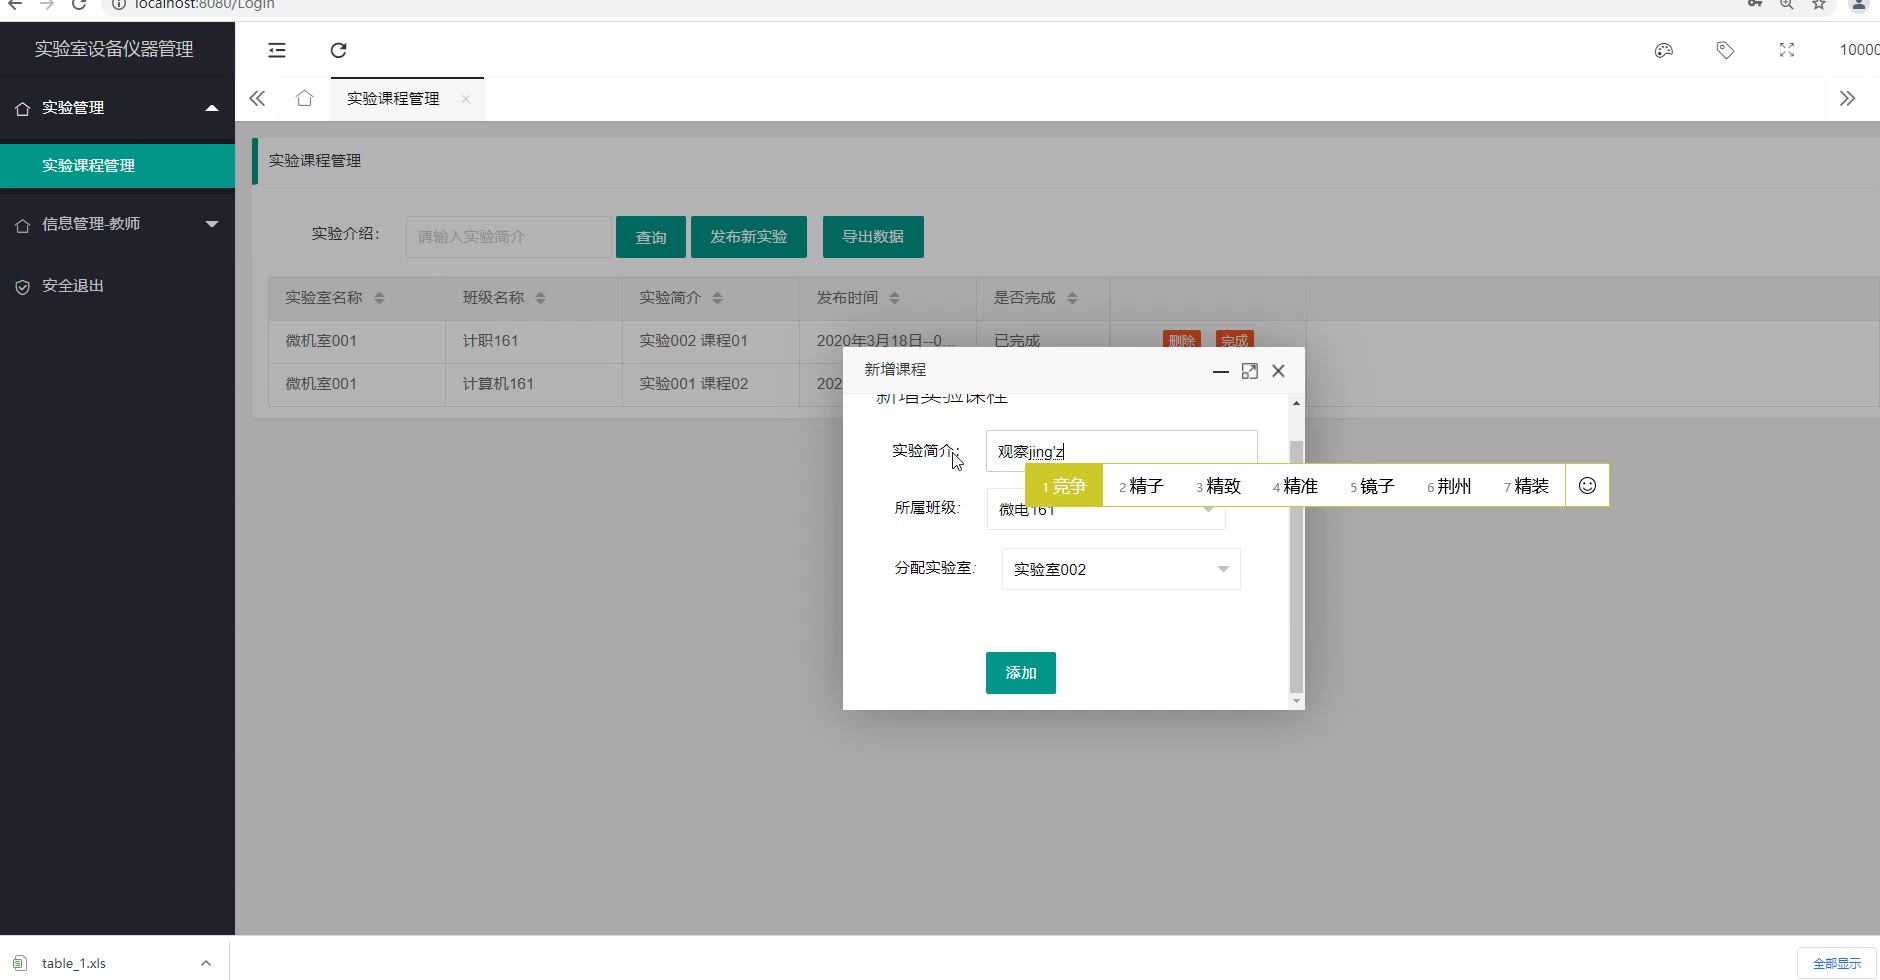This screenshot has height=980, width=1880.
Task: Close the 实验课程管理 tab
Action: point(466,99)
